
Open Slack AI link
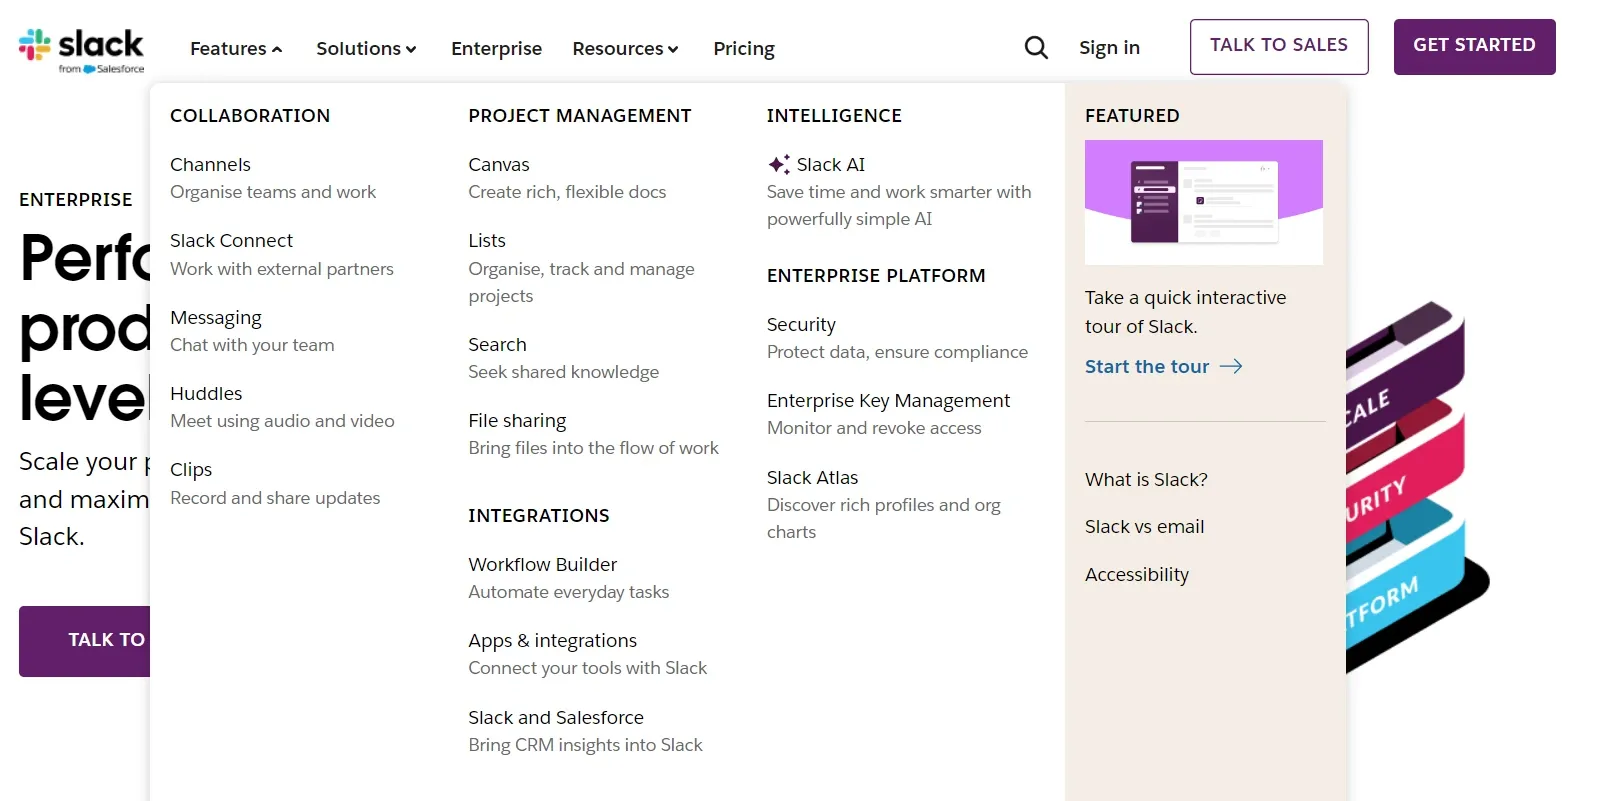click(x=831, y=164)
